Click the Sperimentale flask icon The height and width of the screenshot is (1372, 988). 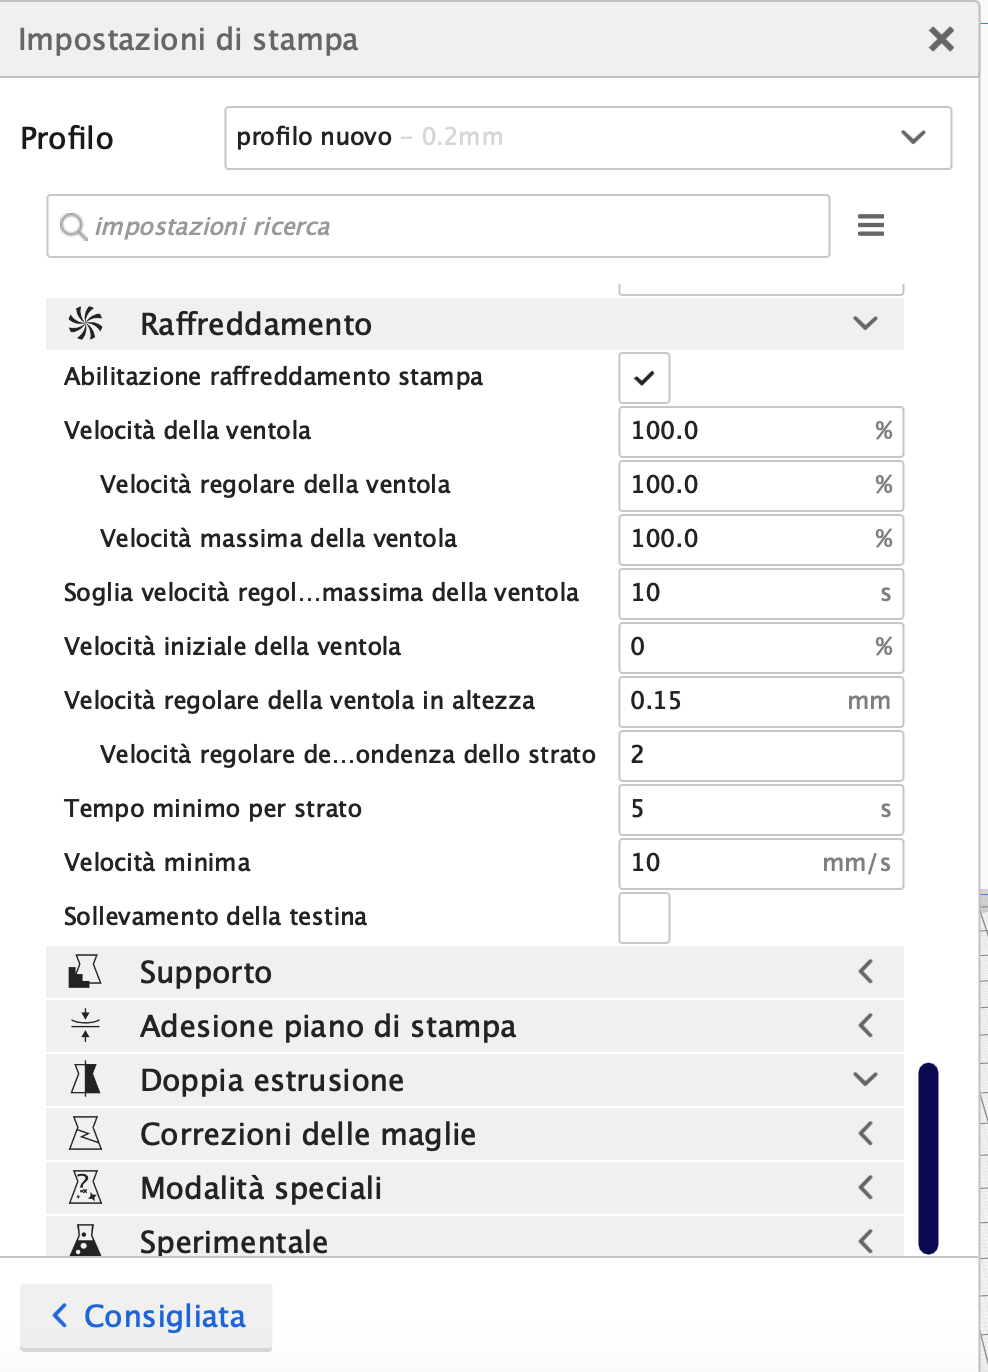pyautogui.click(x=85, y=1240)
